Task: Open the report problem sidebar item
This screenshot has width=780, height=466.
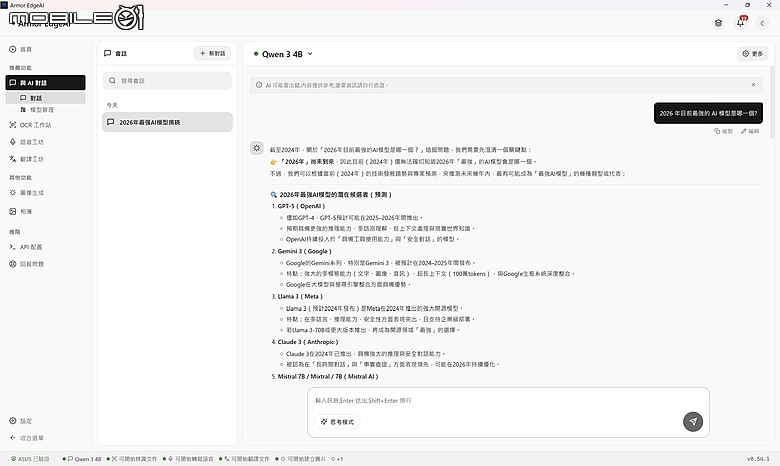Action: coord(27,264)
